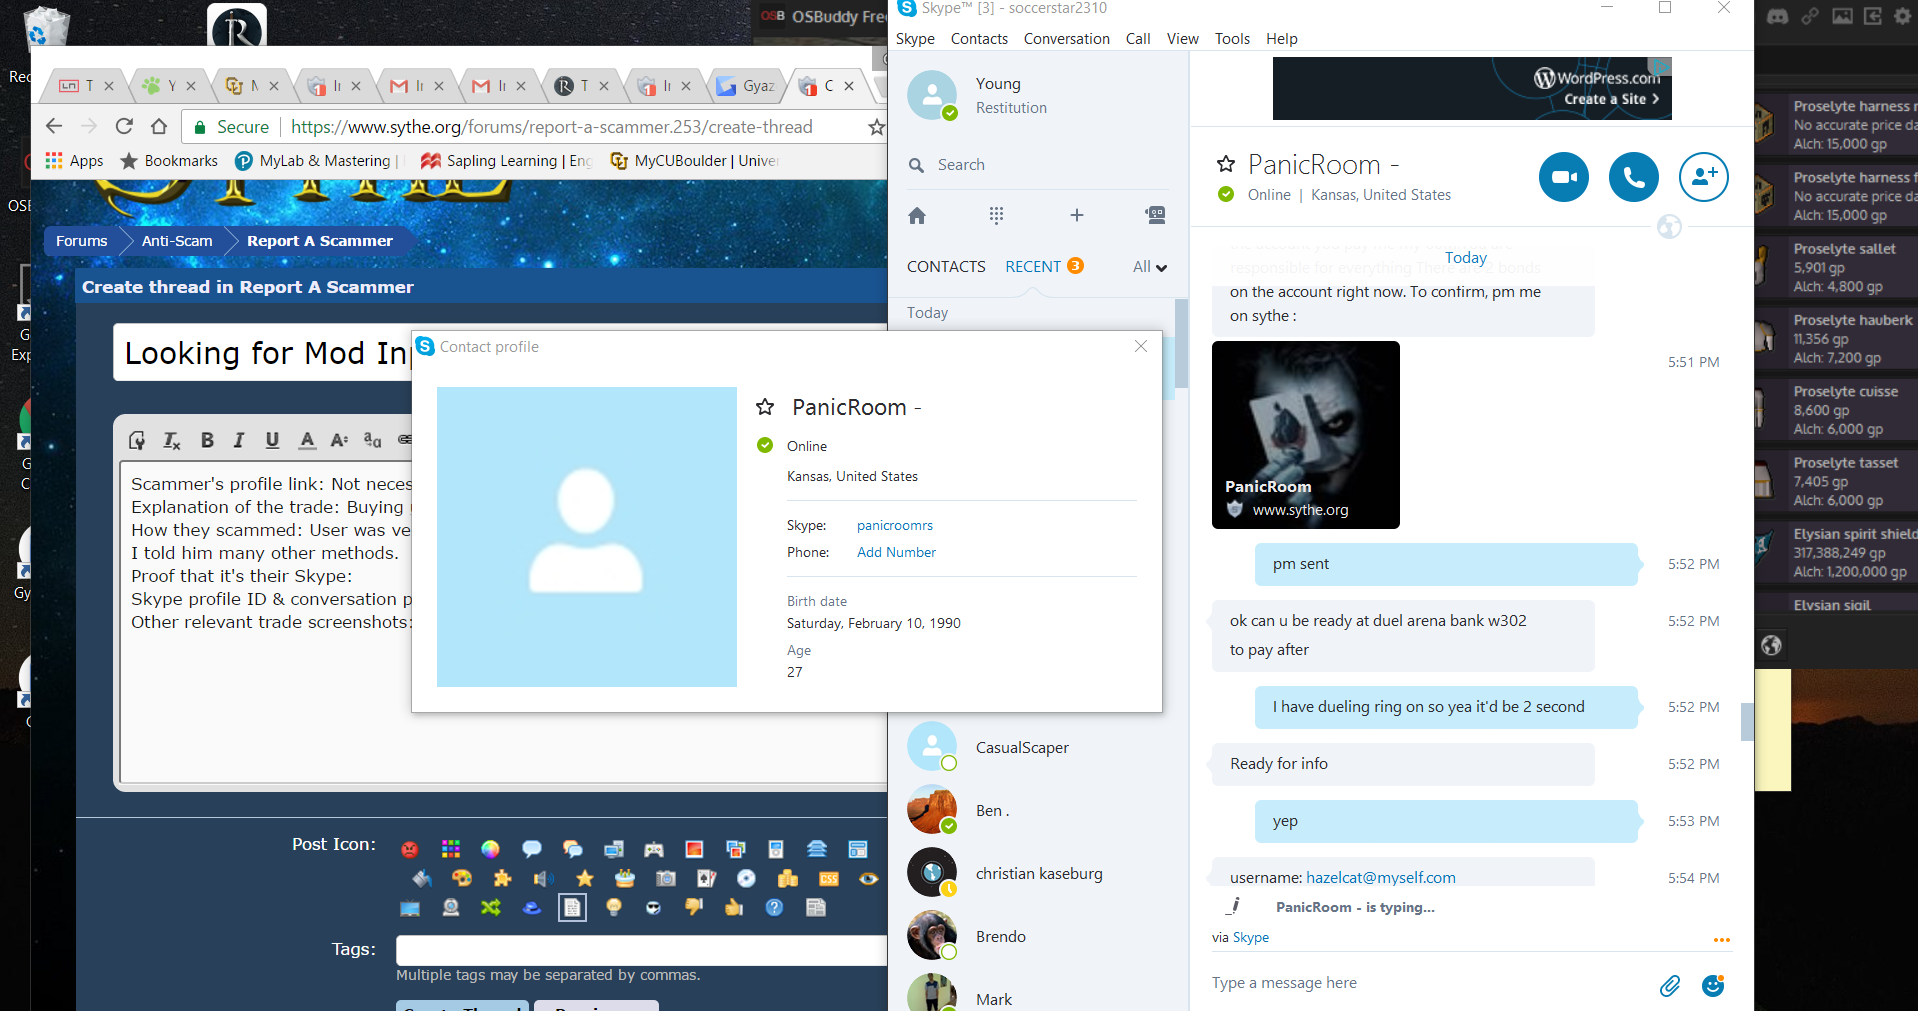This screenshot has height=1011, width=1918.
Task: Choose the CSS post icon
Action: (829, 878)
